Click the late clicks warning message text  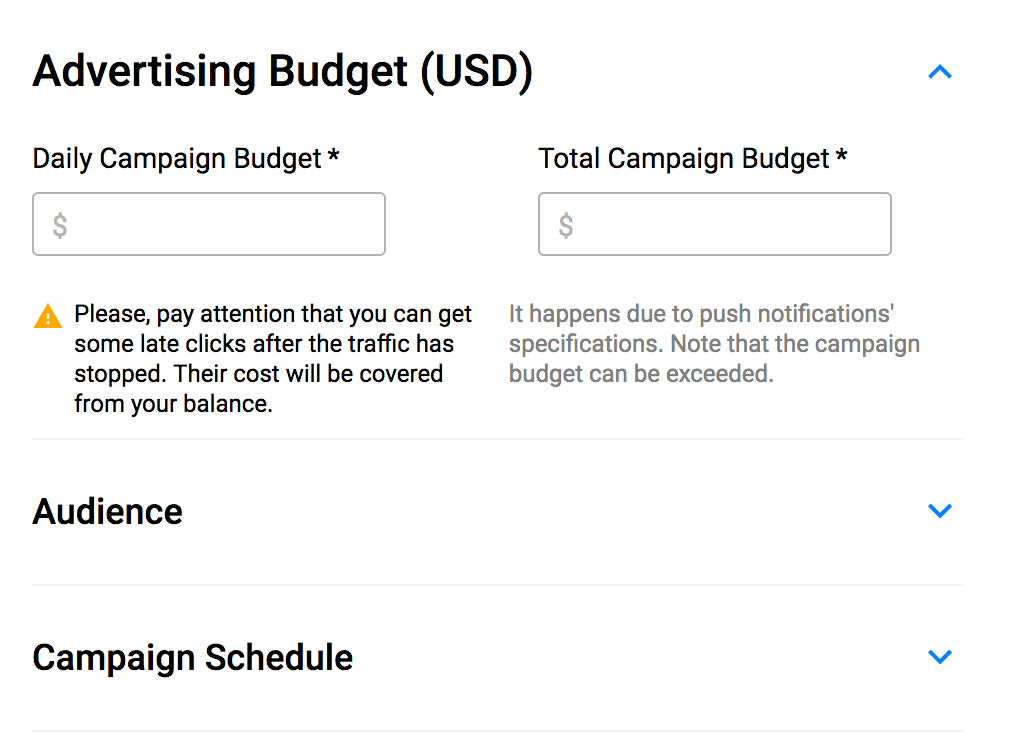point(270,353)
